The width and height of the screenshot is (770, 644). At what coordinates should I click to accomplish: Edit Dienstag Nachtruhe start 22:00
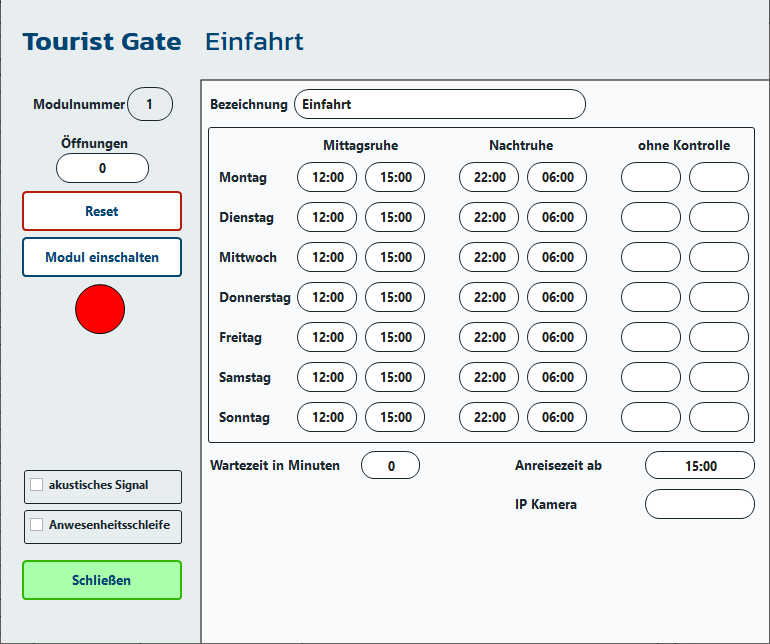[x=489, y=217]
